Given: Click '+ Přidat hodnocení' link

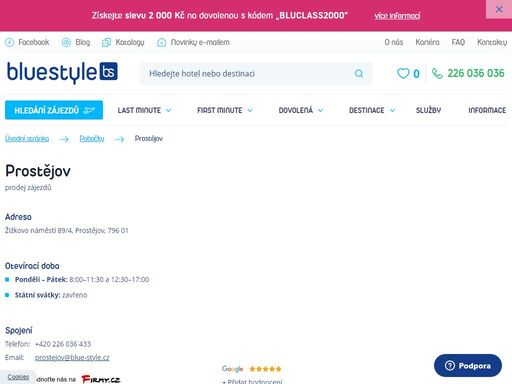Looking at the screenshot, I should [252, 381].
